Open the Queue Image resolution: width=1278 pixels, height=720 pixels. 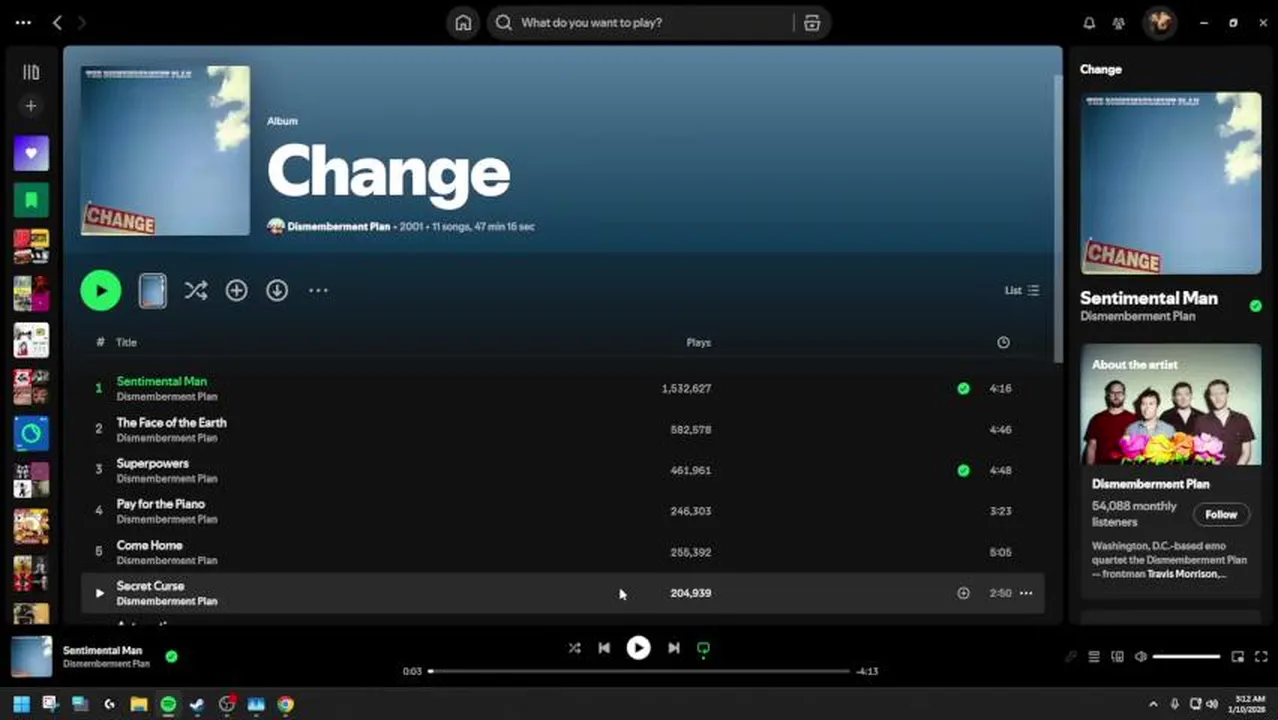pyautogui.click(x=1094, y=657)
